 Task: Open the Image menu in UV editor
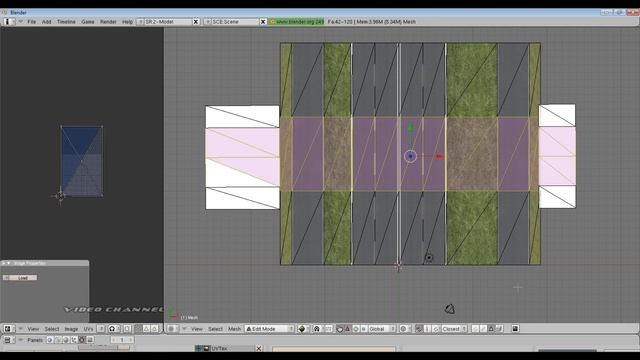click(x=71, y=329)
